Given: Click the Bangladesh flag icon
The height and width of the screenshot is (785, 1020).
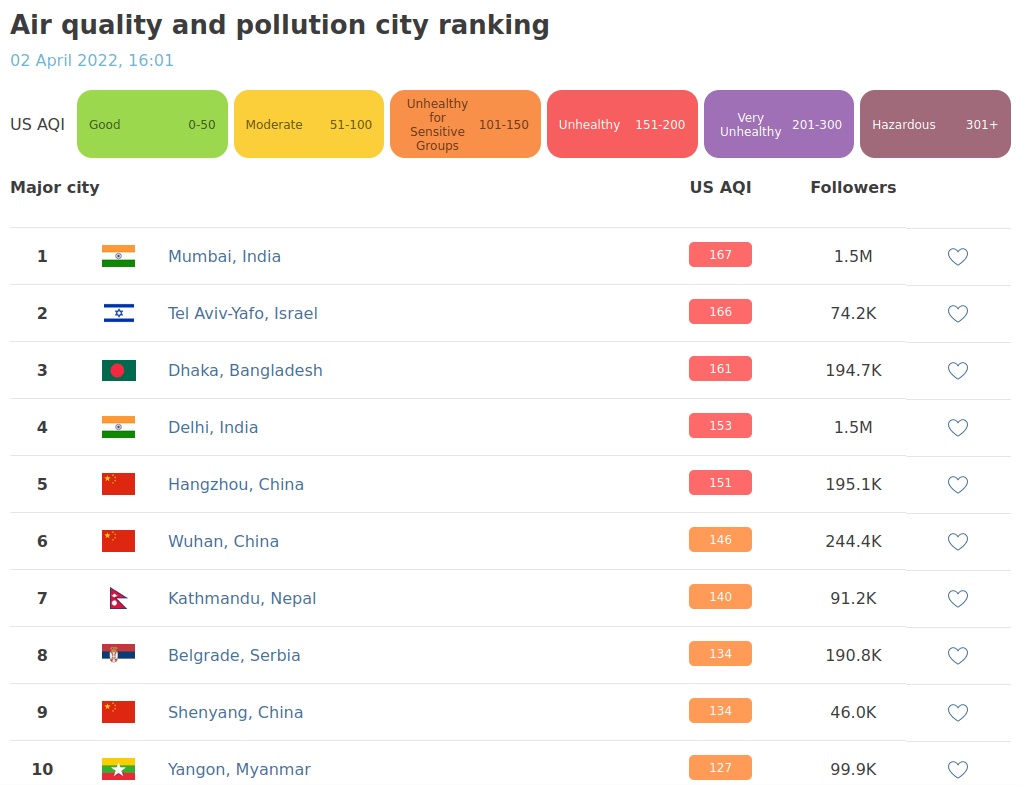Looking at the screenshot, I should click(x=118, y=371).
